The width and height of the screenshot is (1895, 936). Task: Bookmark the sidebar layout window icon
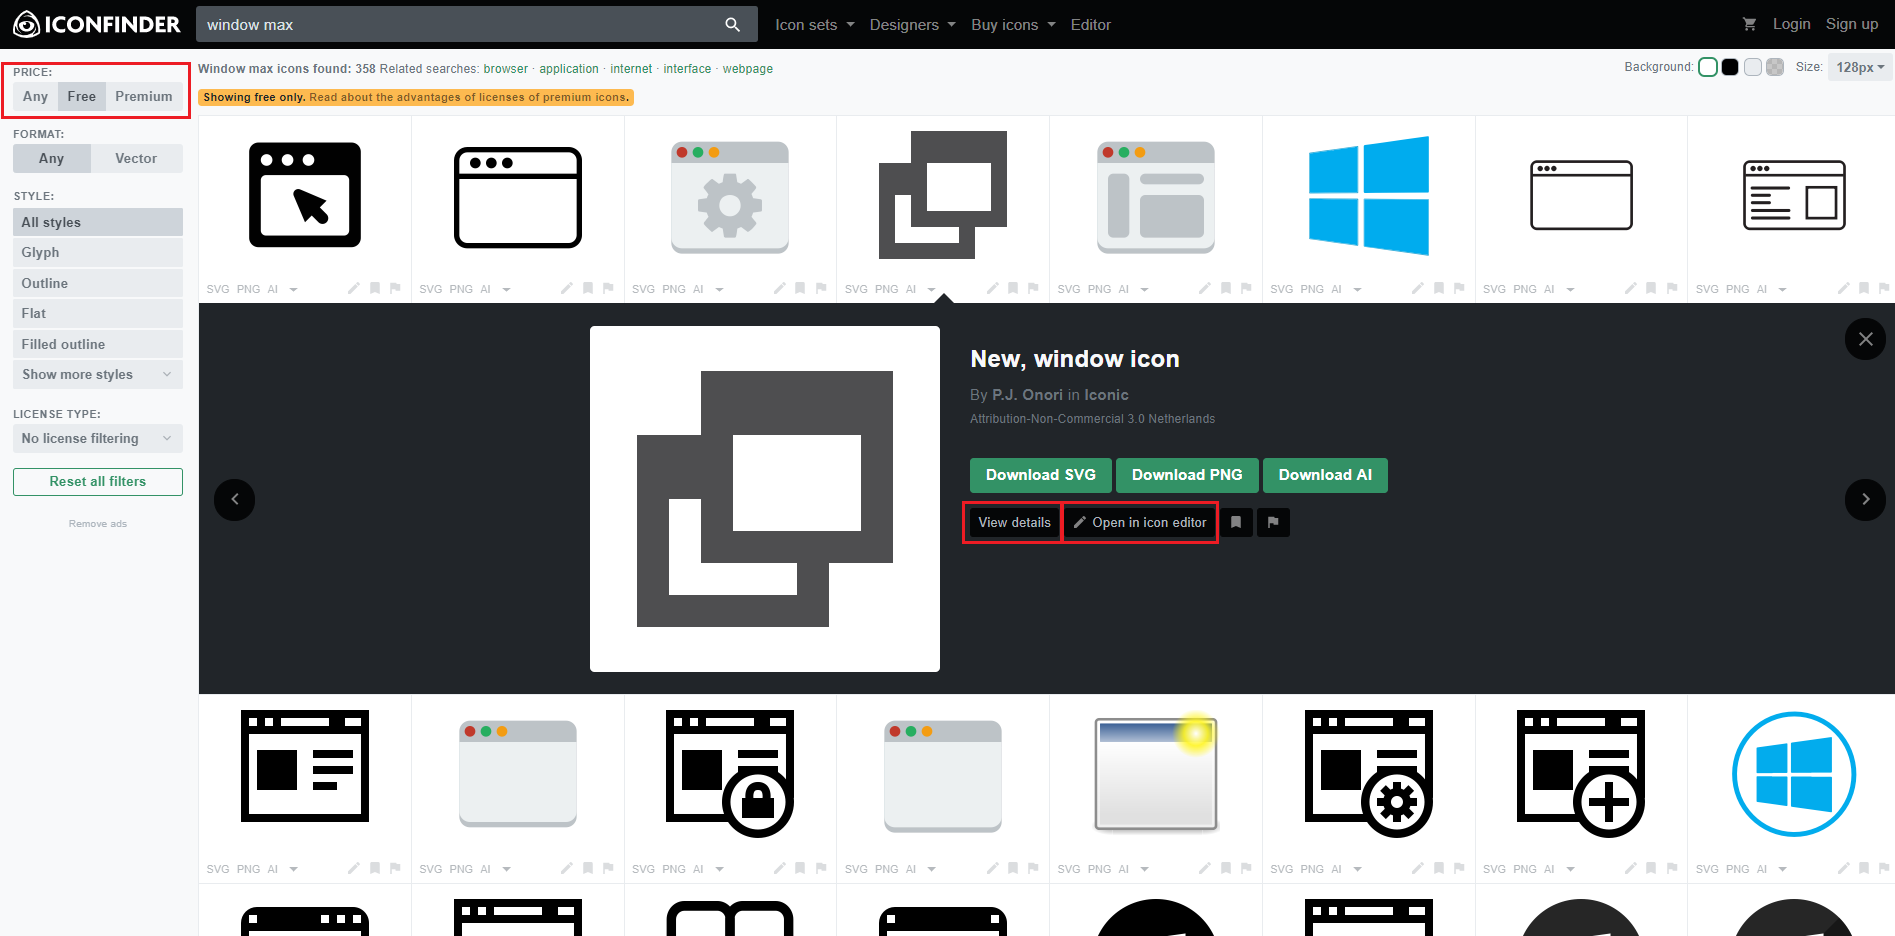coord(1226,288)
